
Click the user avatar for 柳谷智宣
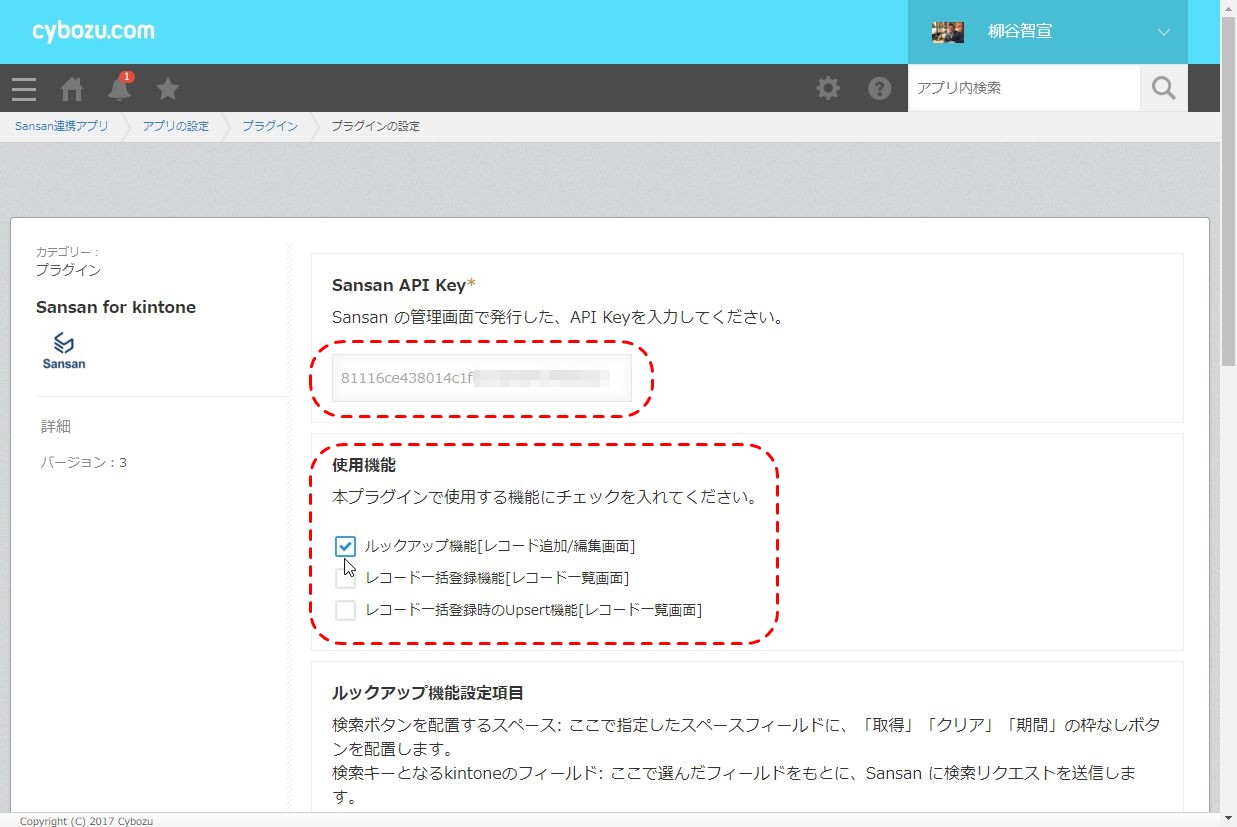click(948, 32)
